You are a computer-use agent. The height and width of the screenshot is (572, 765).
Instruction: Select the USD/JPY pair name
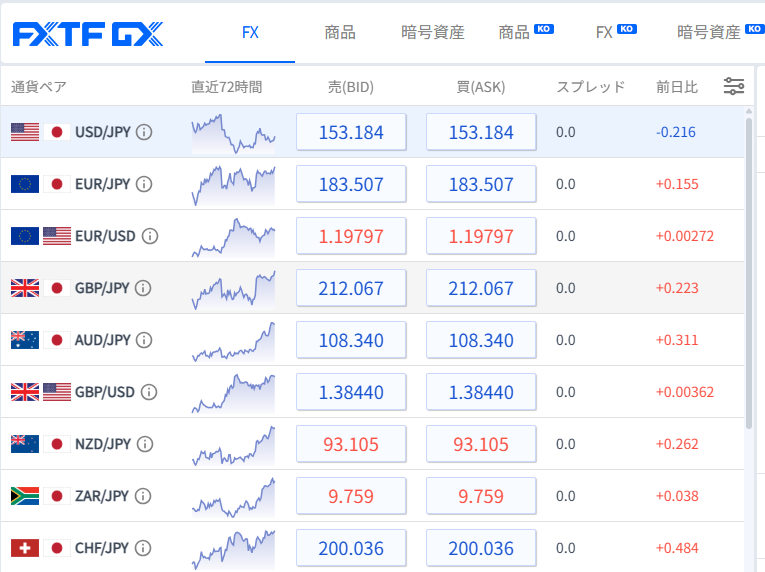point(103,132)
